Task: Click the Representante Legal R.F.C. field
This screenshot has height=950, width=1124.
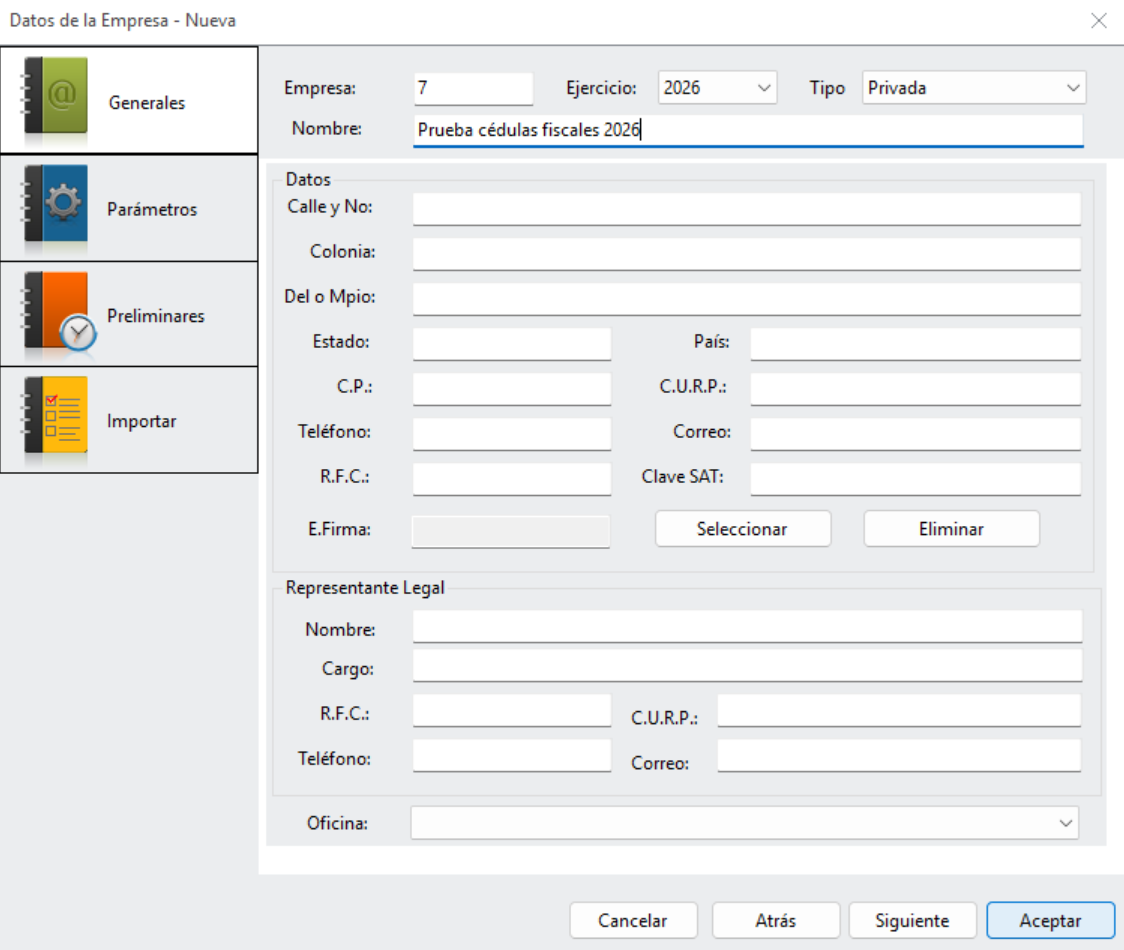Action: [512, 711]
